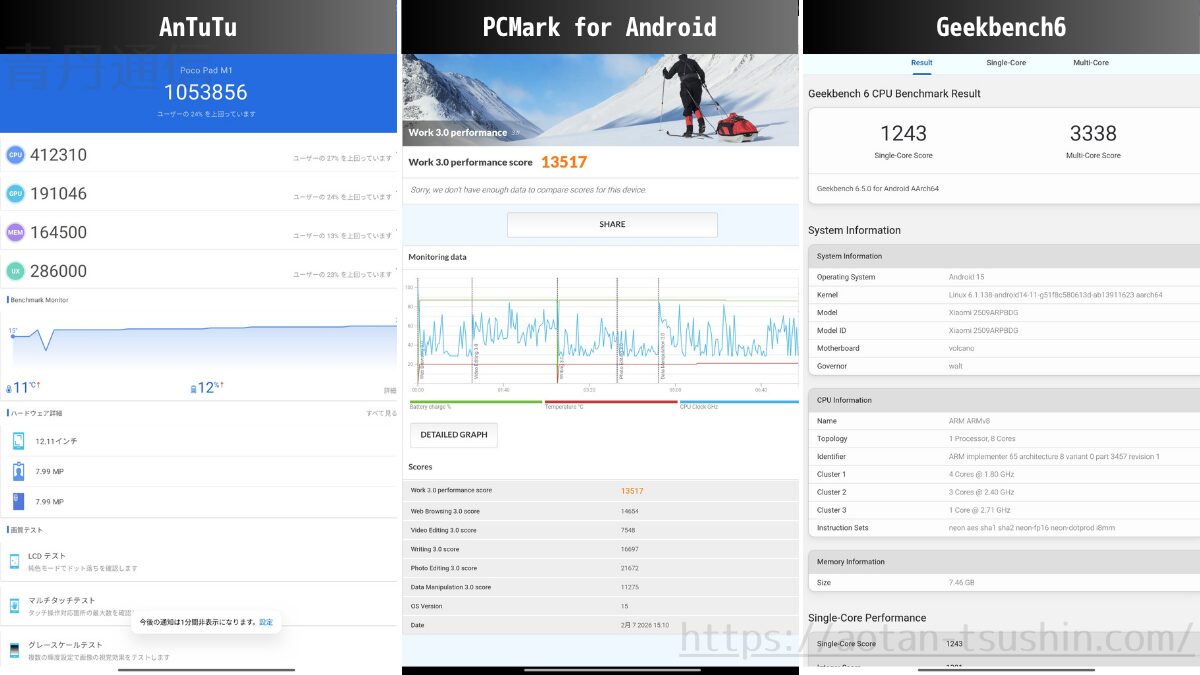The width and height of the screenshot is (1200, 675).
Task: Tap the blue CPU score icon
Action: coord(15,155)
